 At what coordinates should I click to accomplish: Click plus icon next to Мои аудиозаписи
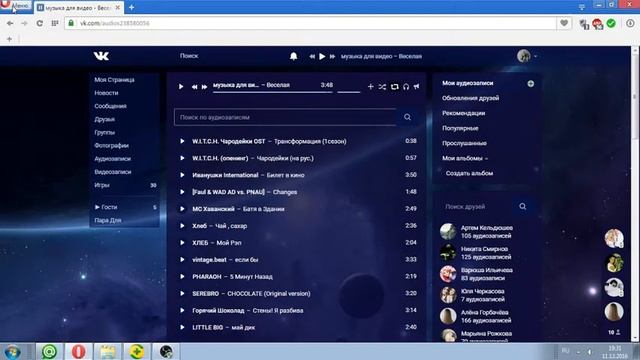(x=531, y=84)
